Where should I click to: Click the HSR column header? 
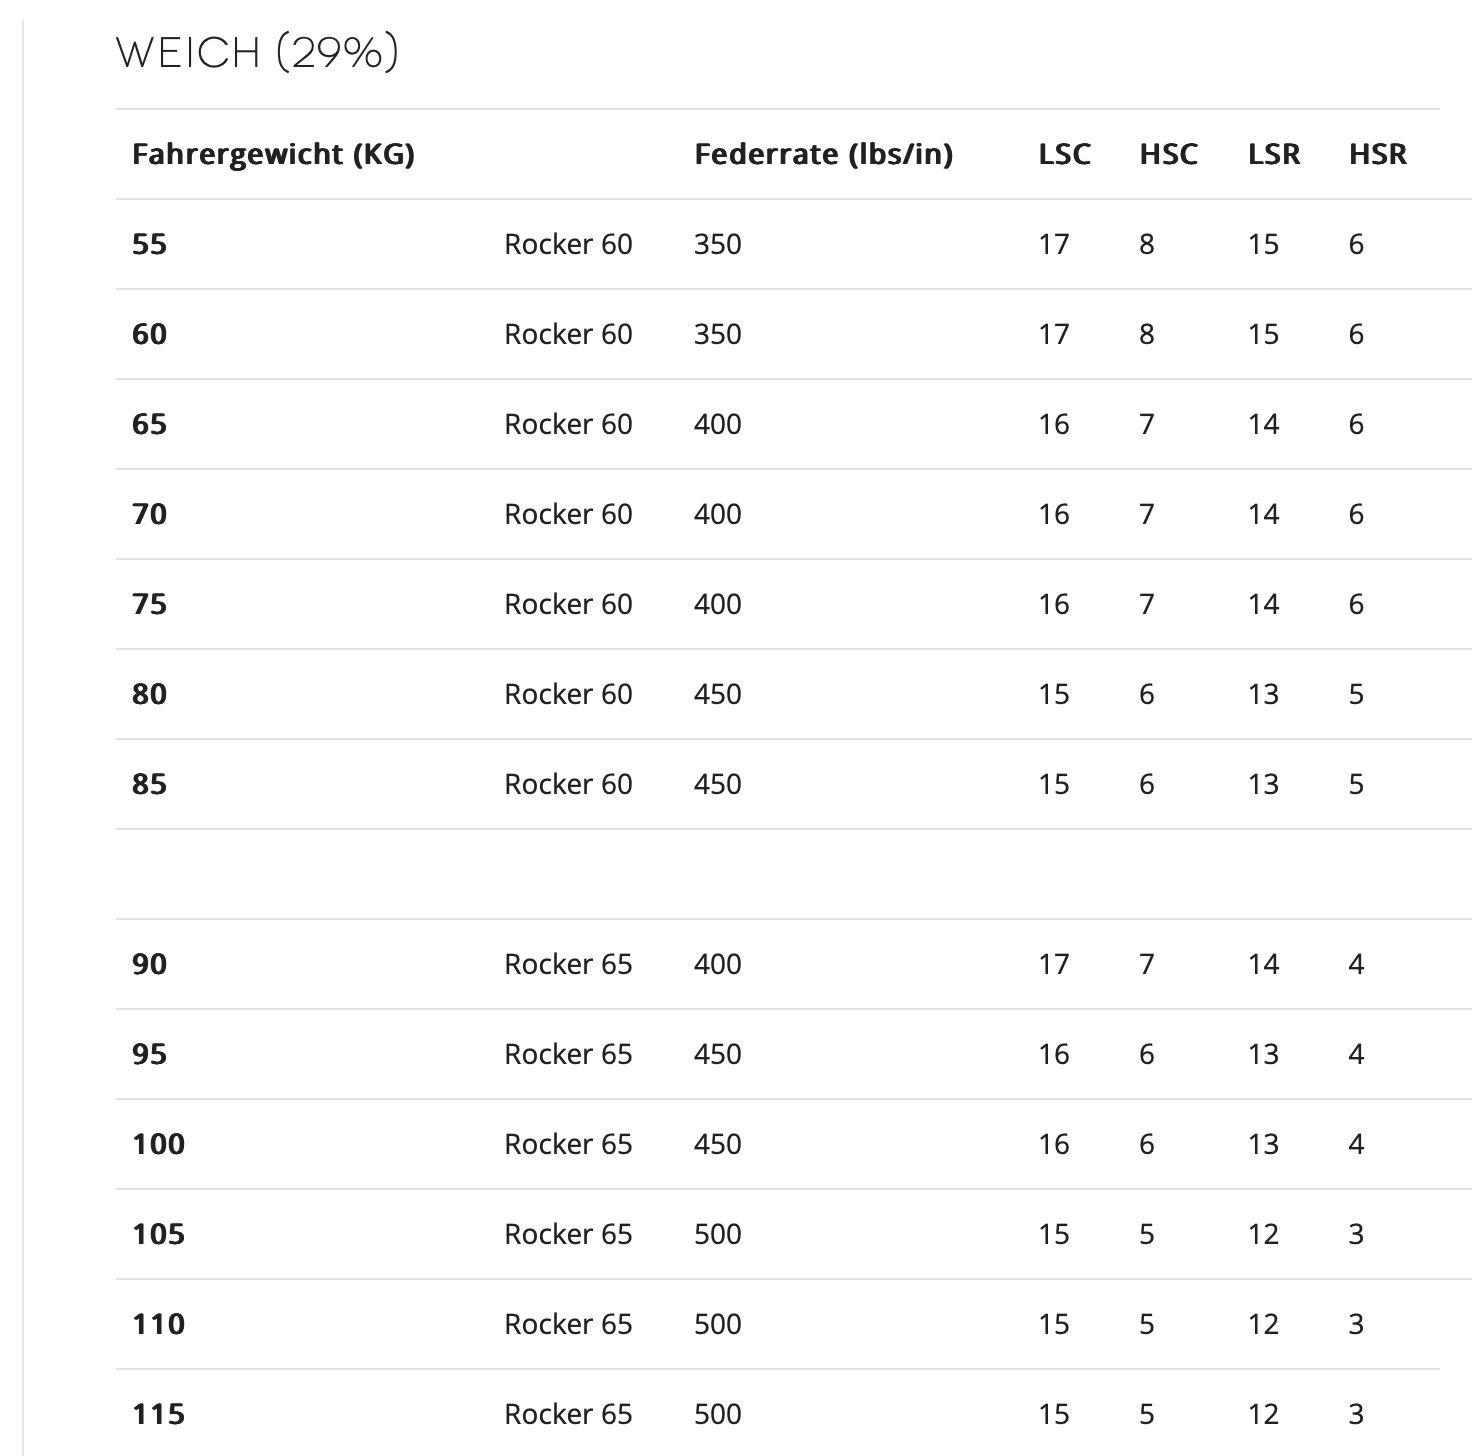pyautogui.click(x=1377, y=154)
